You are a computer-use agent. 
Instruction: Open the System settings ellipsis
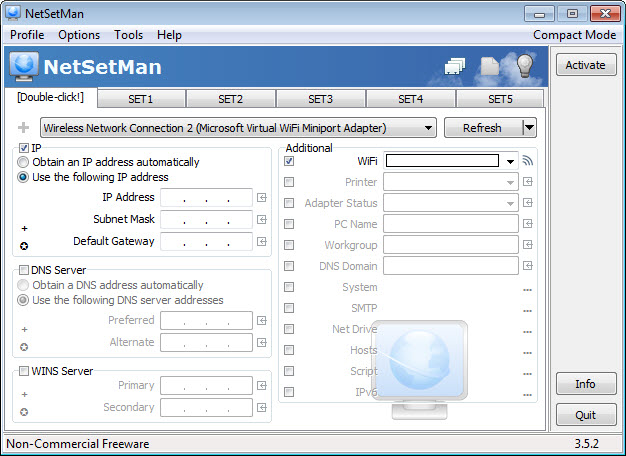point(527,290)
